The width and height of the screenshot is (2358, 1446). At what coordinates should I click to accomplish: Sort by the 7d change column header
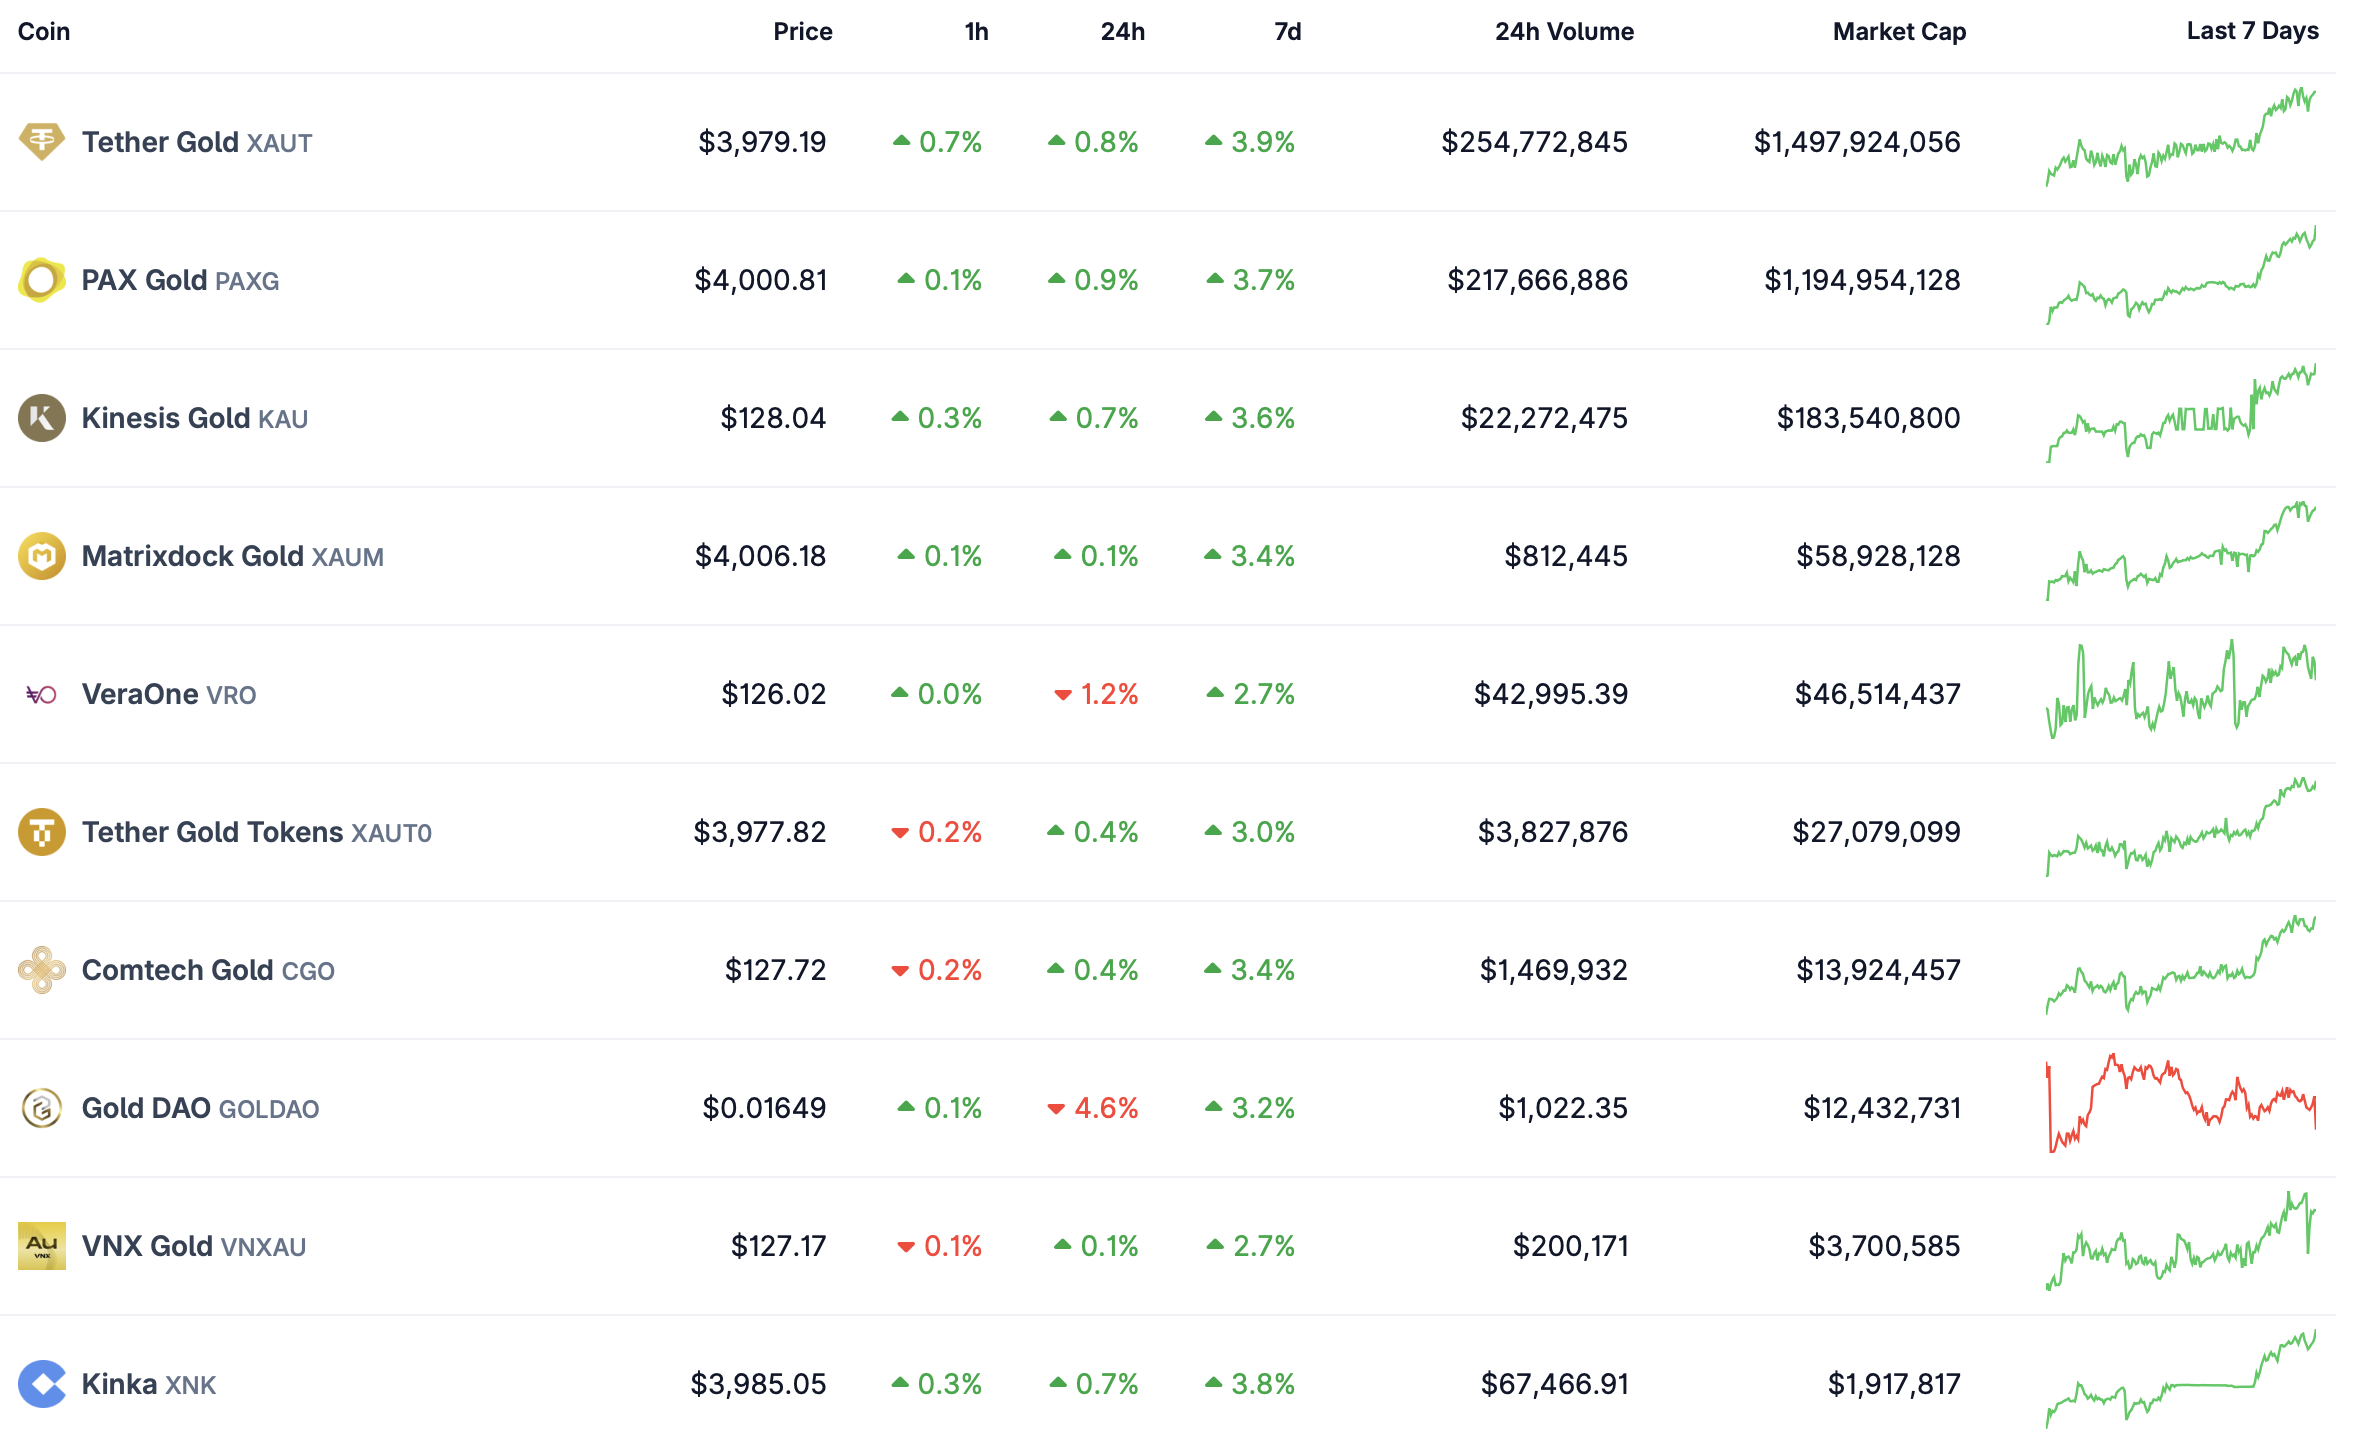1287,32
